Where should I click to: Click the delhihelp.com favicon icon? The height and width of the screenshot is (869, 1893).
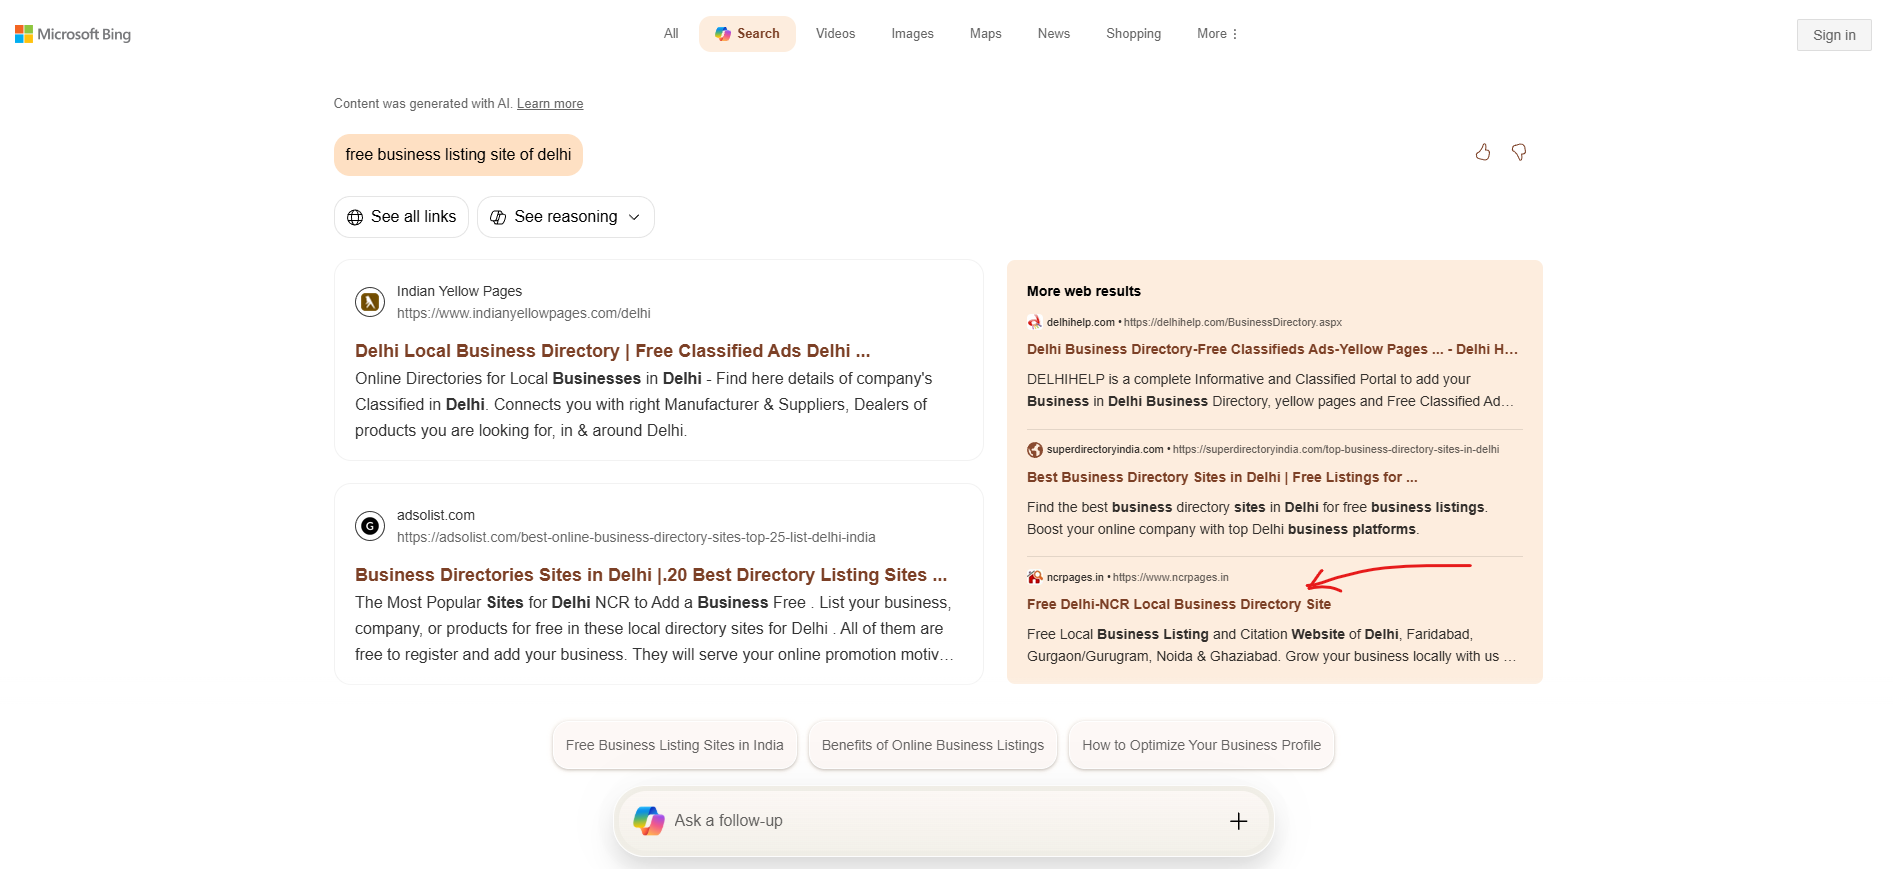(1034, 322)
